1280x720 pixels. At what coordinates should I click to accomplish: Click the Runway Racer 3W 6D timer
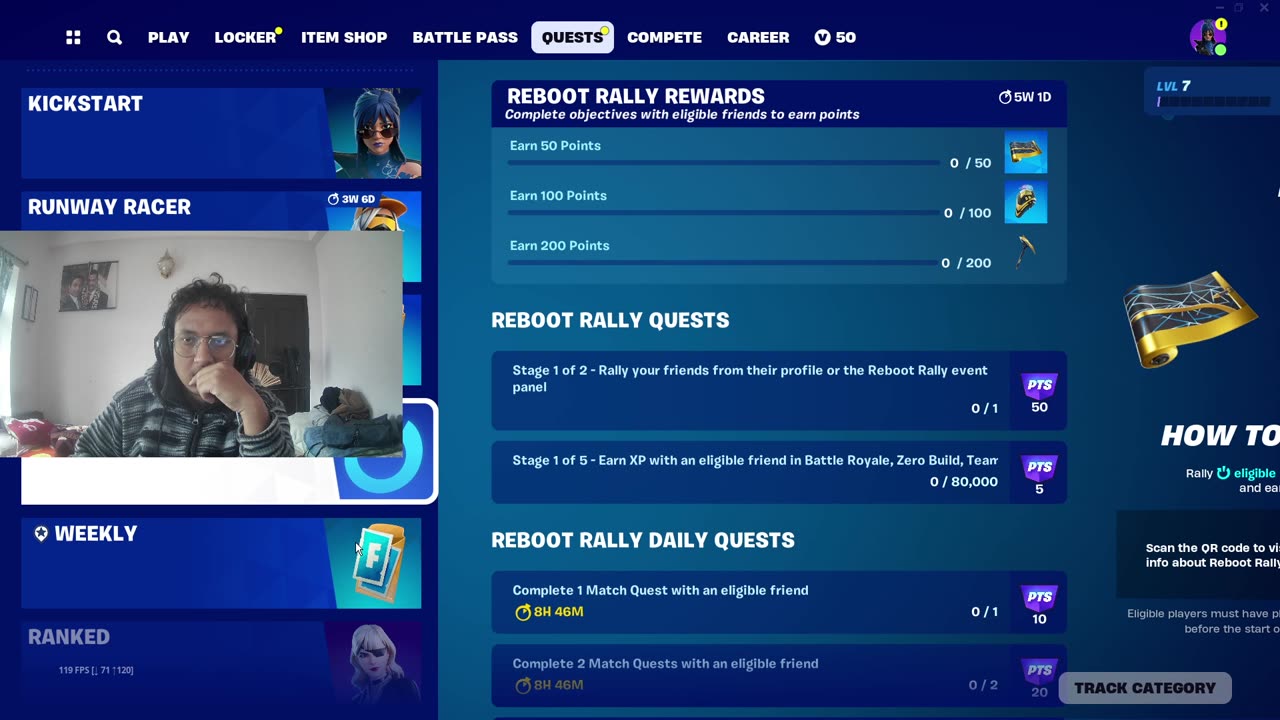coord(350,199)
